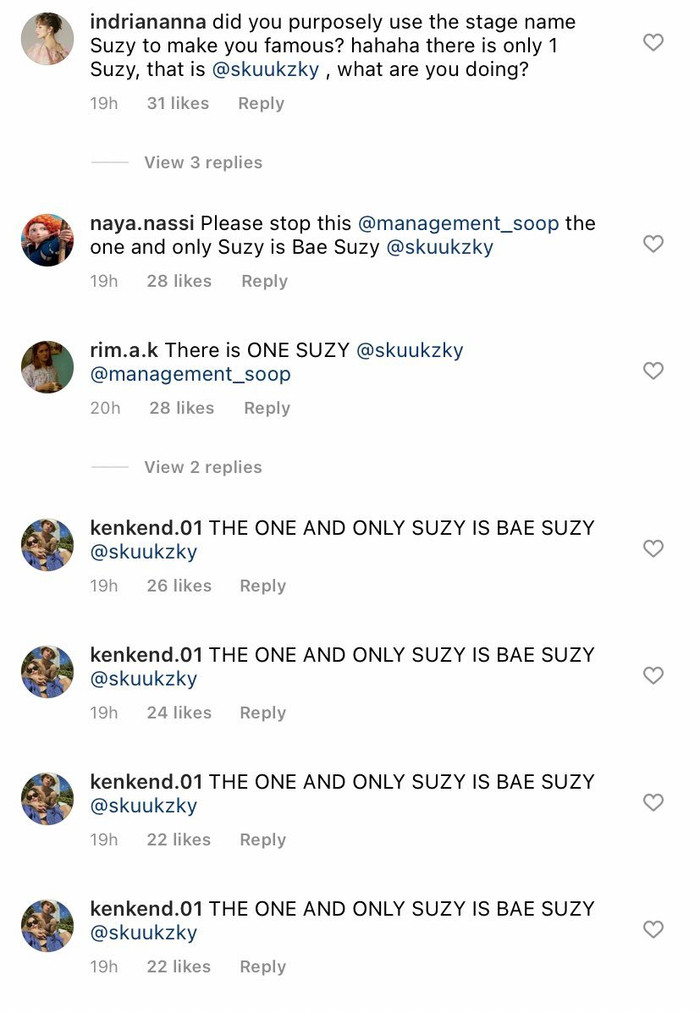Like the first kenkend.01 comment

coord(653,548)
